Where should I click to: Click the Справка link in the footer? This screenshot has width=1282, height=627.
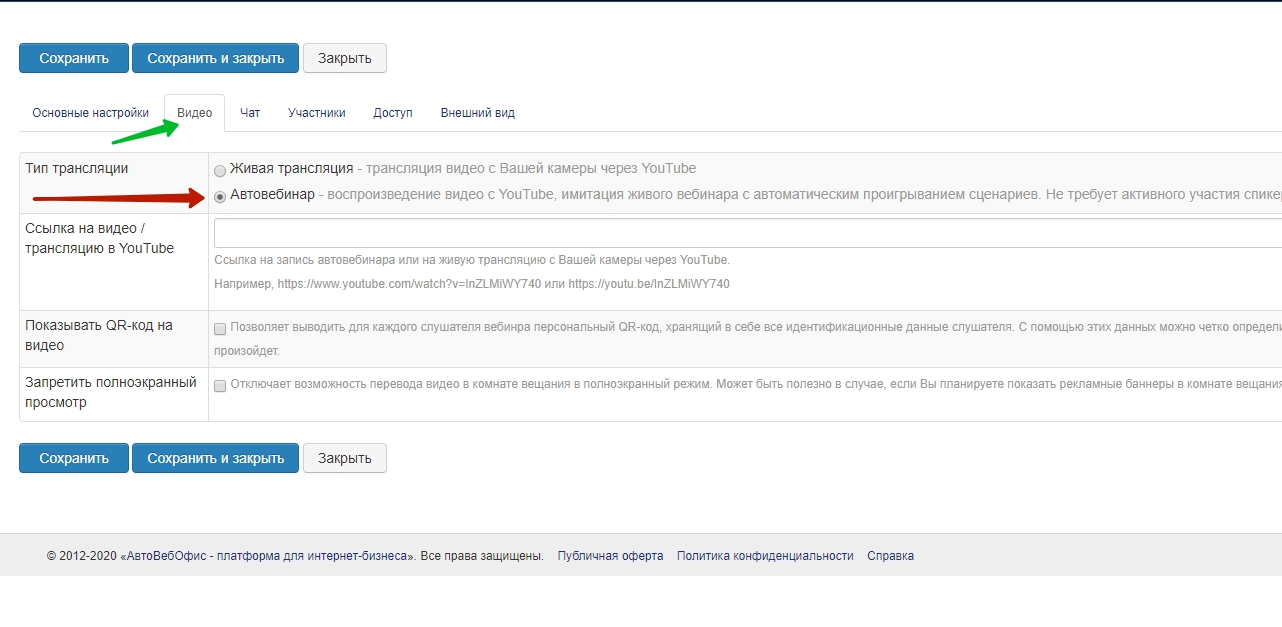[x=890, y=556]
